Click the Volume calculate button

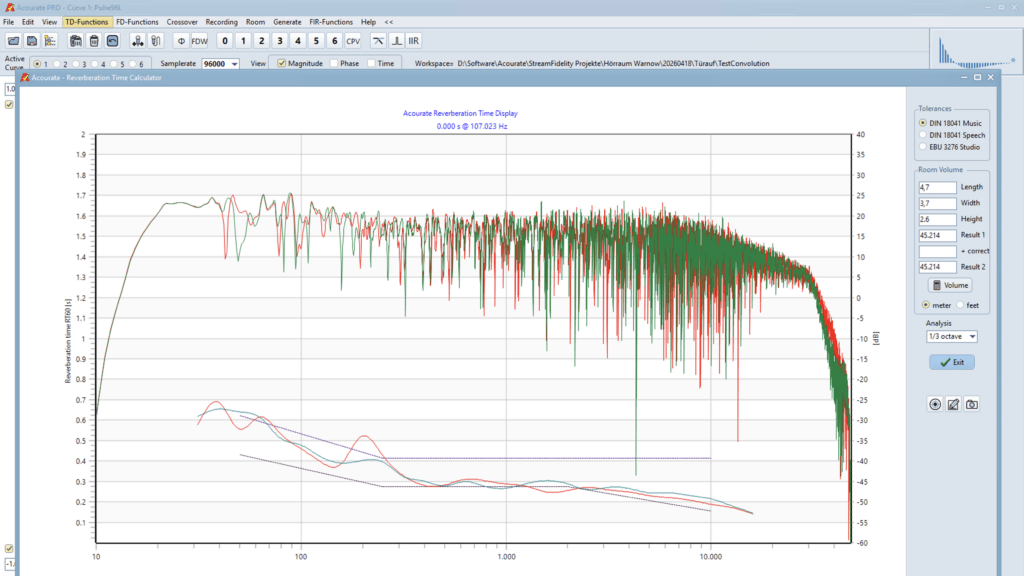(949, 285)
